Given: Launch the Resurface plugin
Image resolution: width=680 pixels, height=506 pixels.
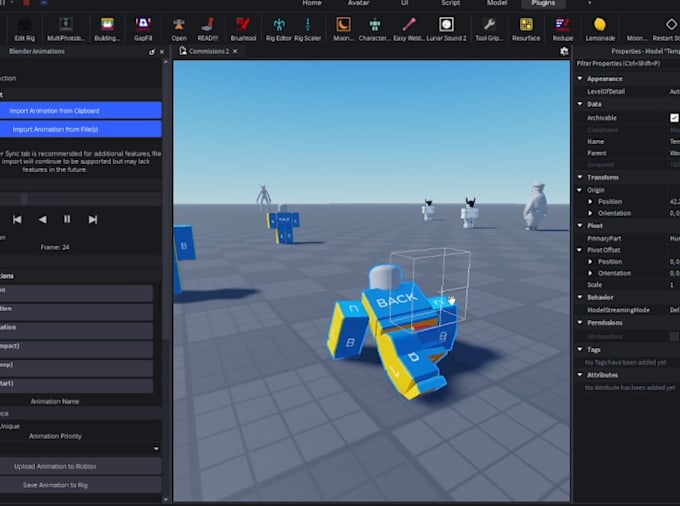Looking at the screenshot, I should tap(526, 29).
